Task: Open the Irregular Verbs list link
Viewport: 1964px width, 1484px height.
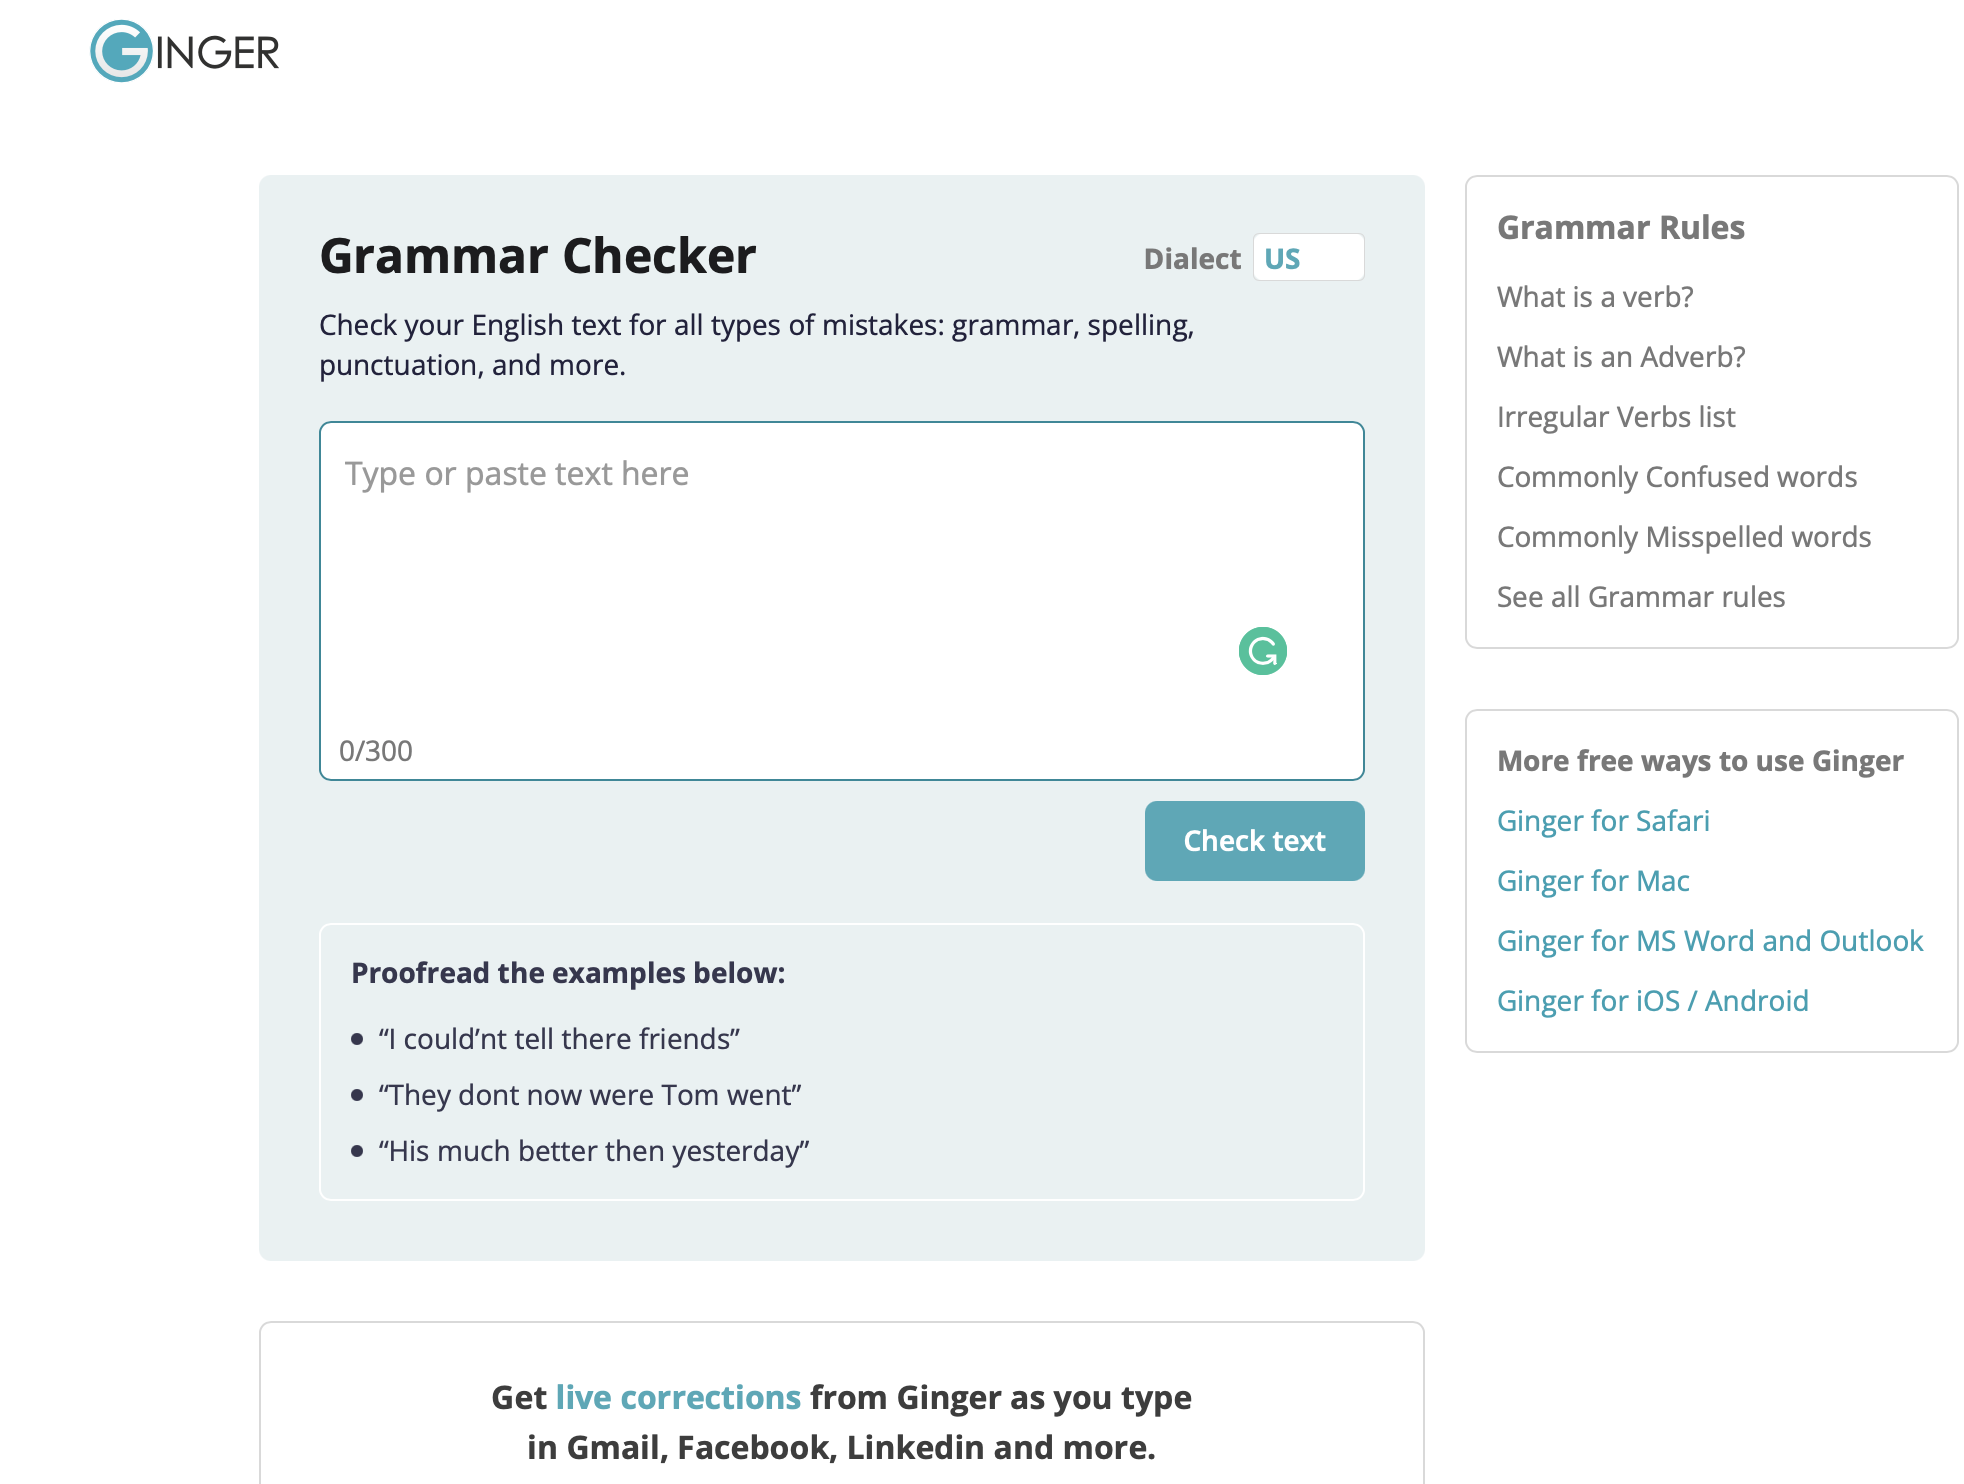Action: click(x=1616, y=417)
